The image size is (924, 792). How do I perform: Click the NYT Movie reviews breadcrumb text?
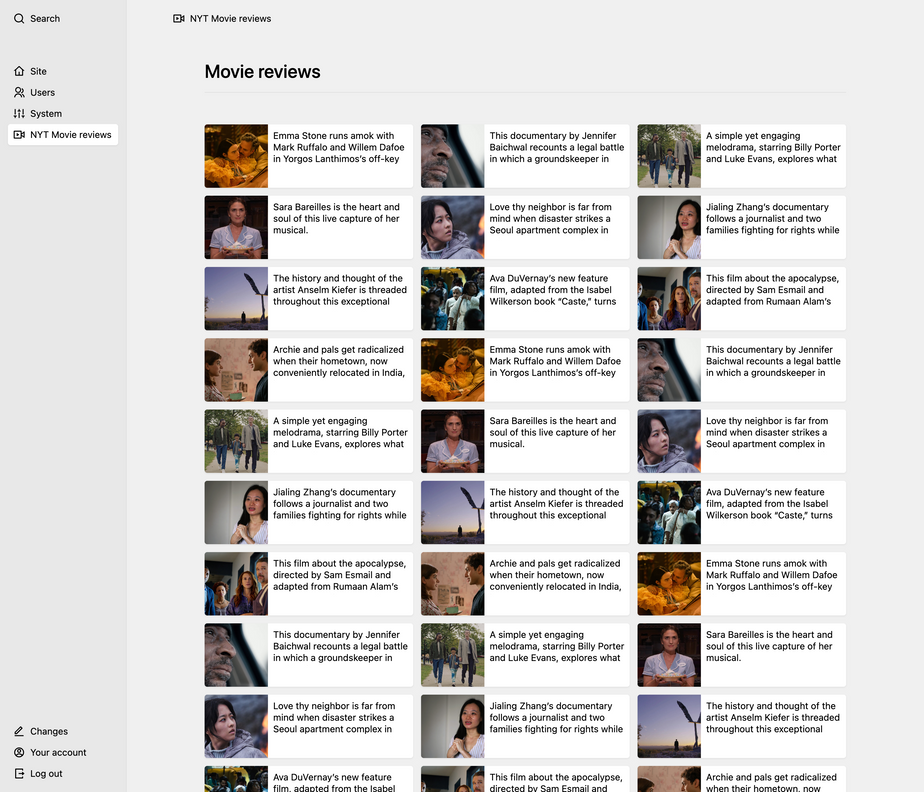coord(230,18)
